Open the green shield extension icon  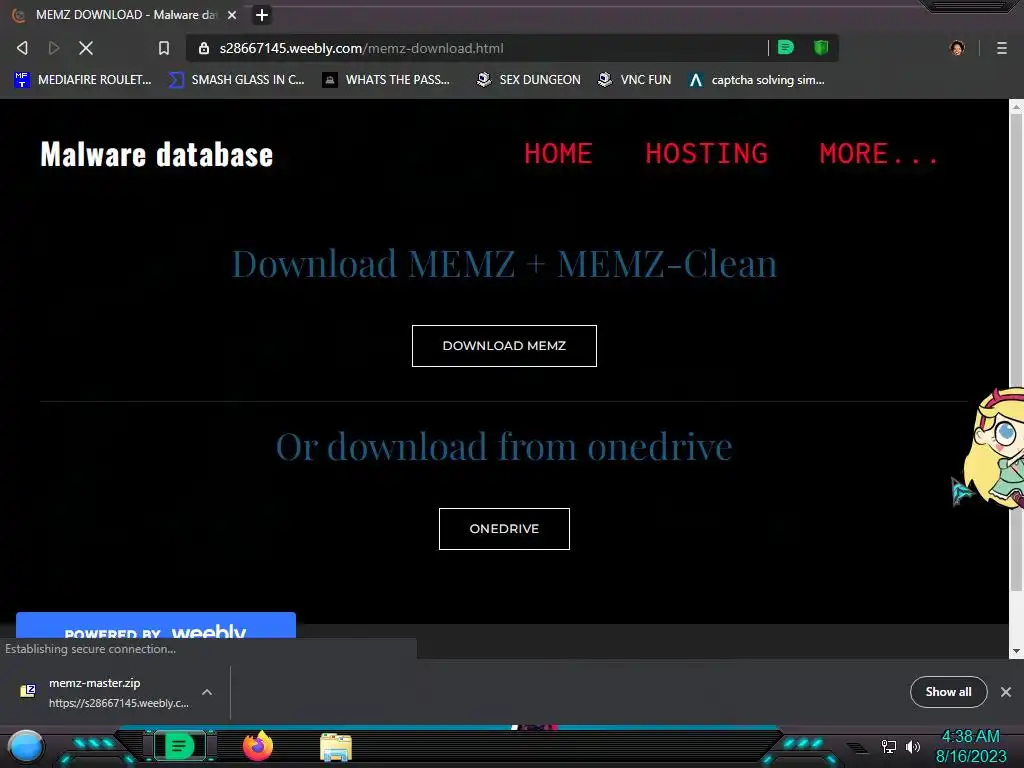(x=821, y=47)
